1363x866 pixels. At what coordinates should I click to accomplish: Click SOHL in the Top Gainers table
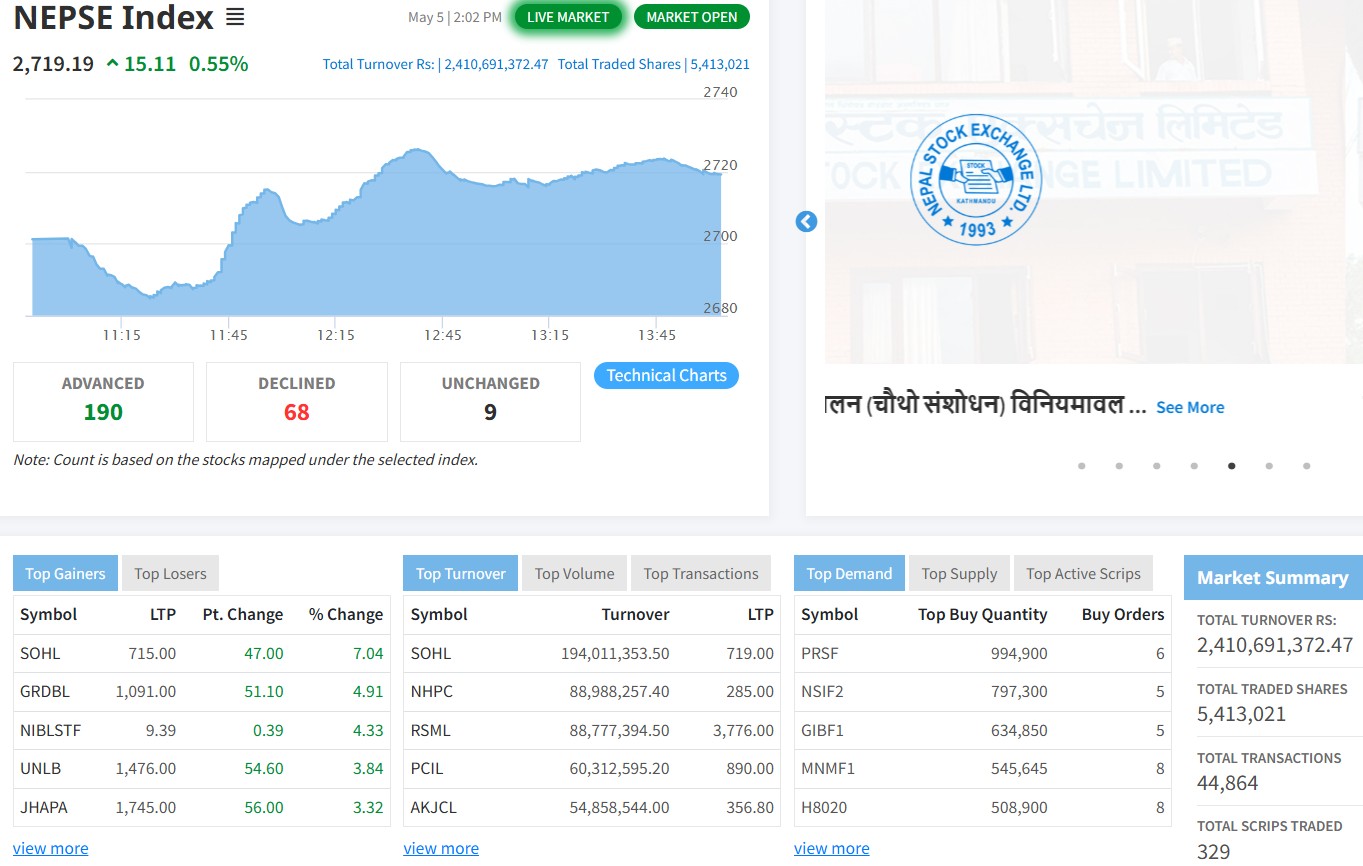40,653
